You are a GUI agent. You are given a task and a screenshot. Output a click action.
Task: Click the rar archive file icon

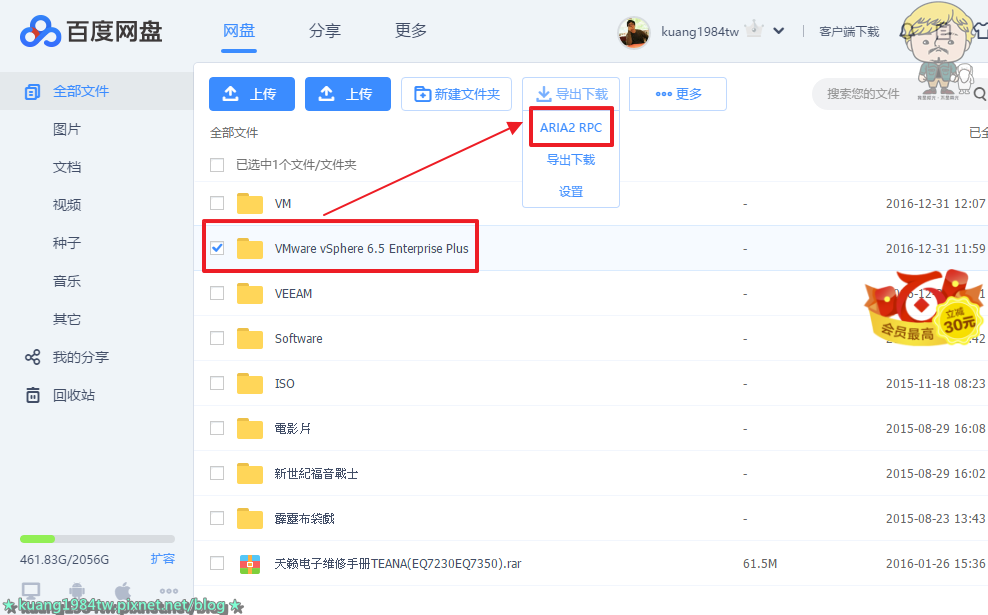pos(250,563)
